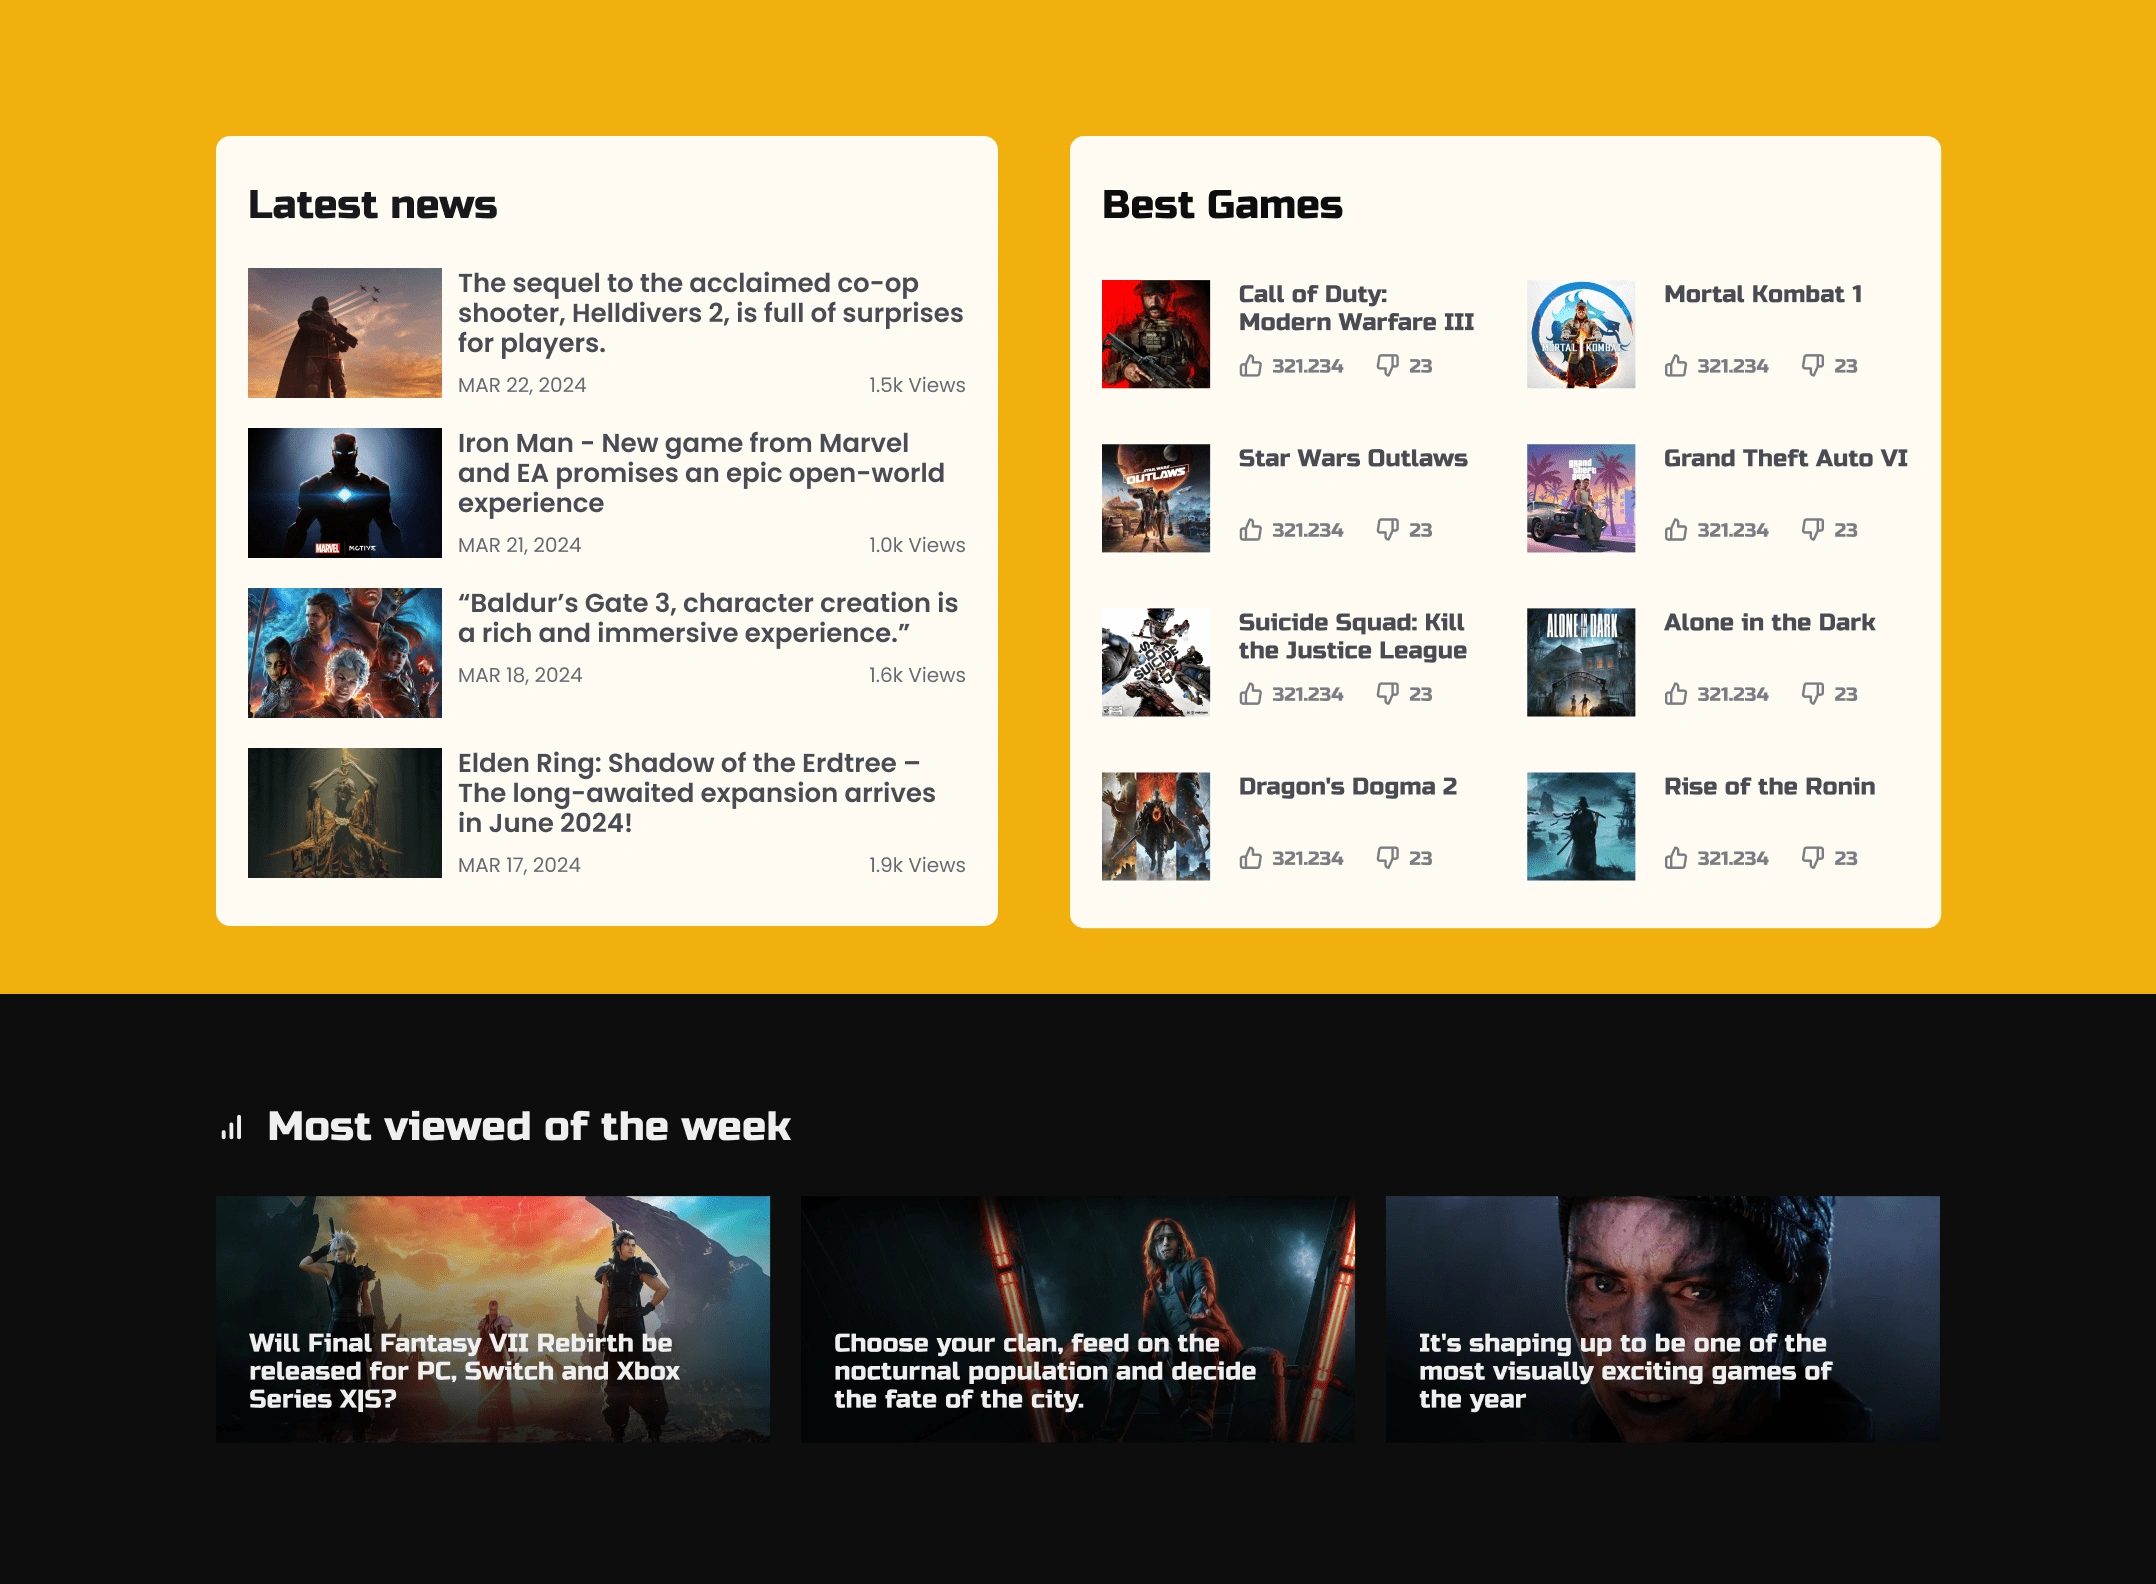Open Alone in the Dark game title

pos(1770,622)
